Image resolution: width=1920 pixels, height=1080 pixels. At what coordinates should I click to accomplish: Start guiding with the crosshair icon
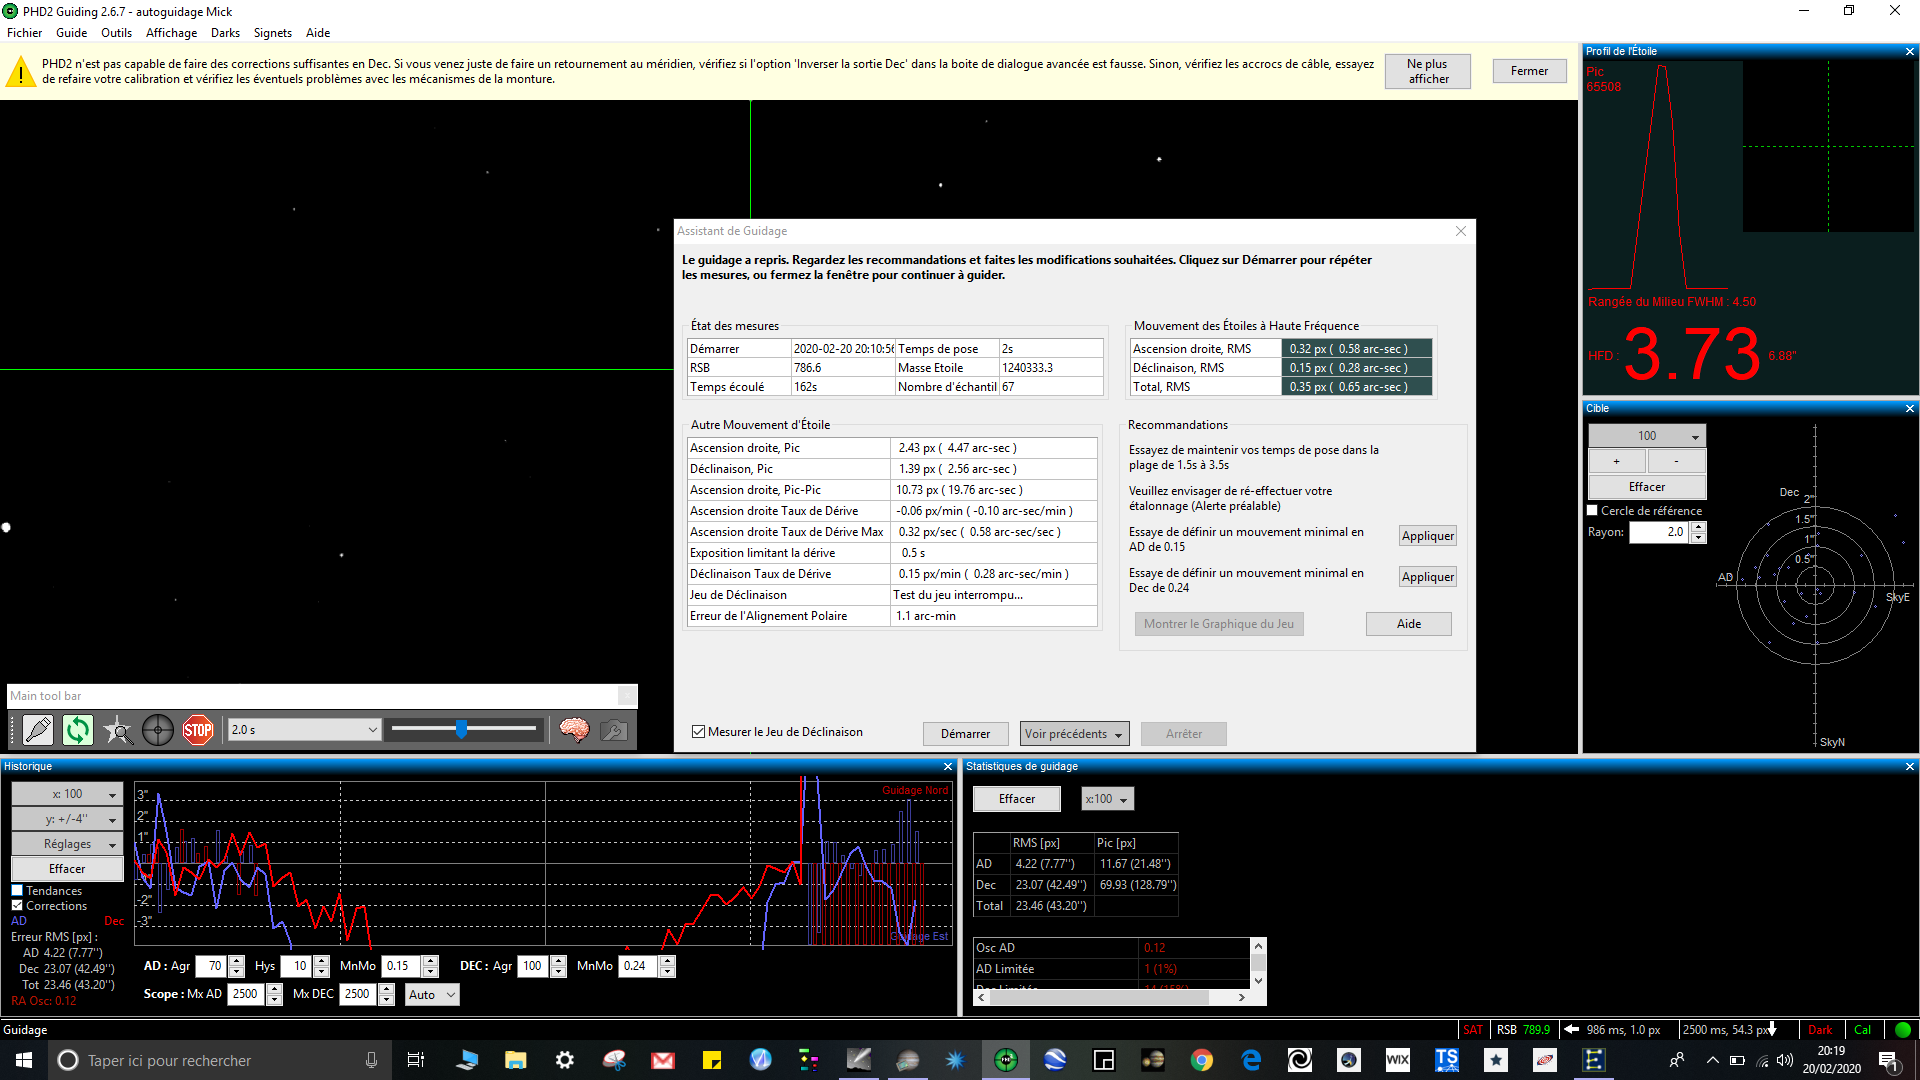(158, 730)
